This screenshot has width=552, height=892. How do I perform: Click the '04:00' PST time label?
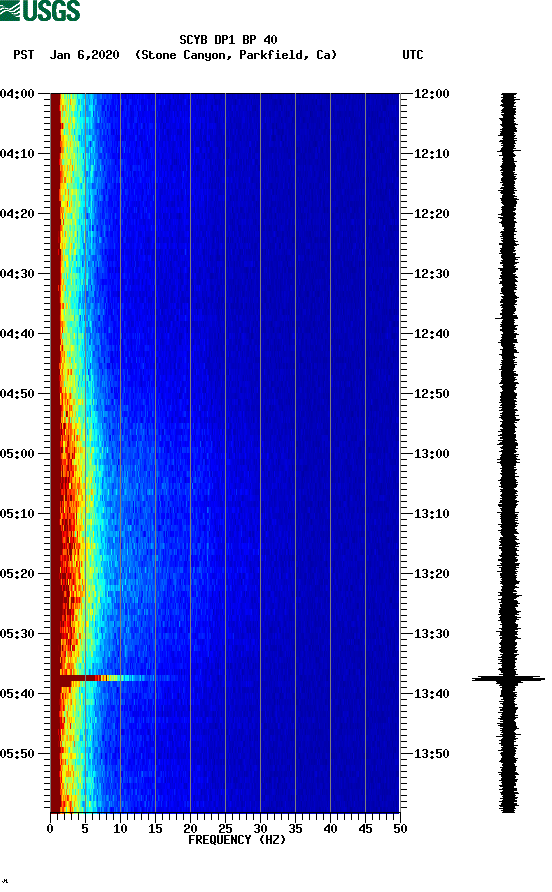pos(18,94)
